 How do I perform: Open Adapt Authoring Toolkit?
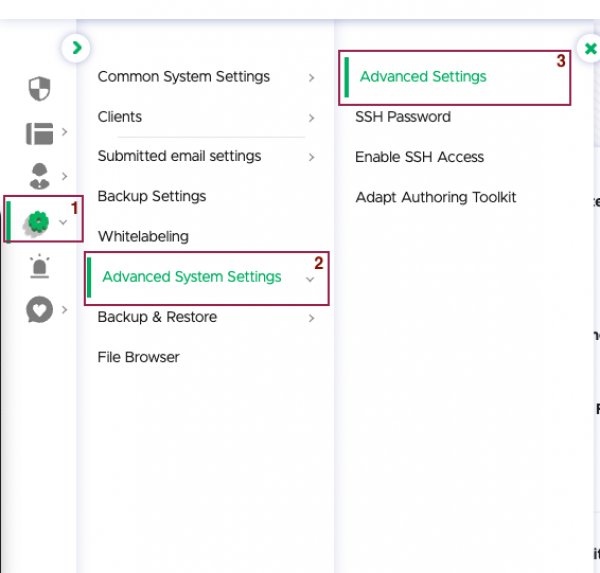tap(436, 198)
